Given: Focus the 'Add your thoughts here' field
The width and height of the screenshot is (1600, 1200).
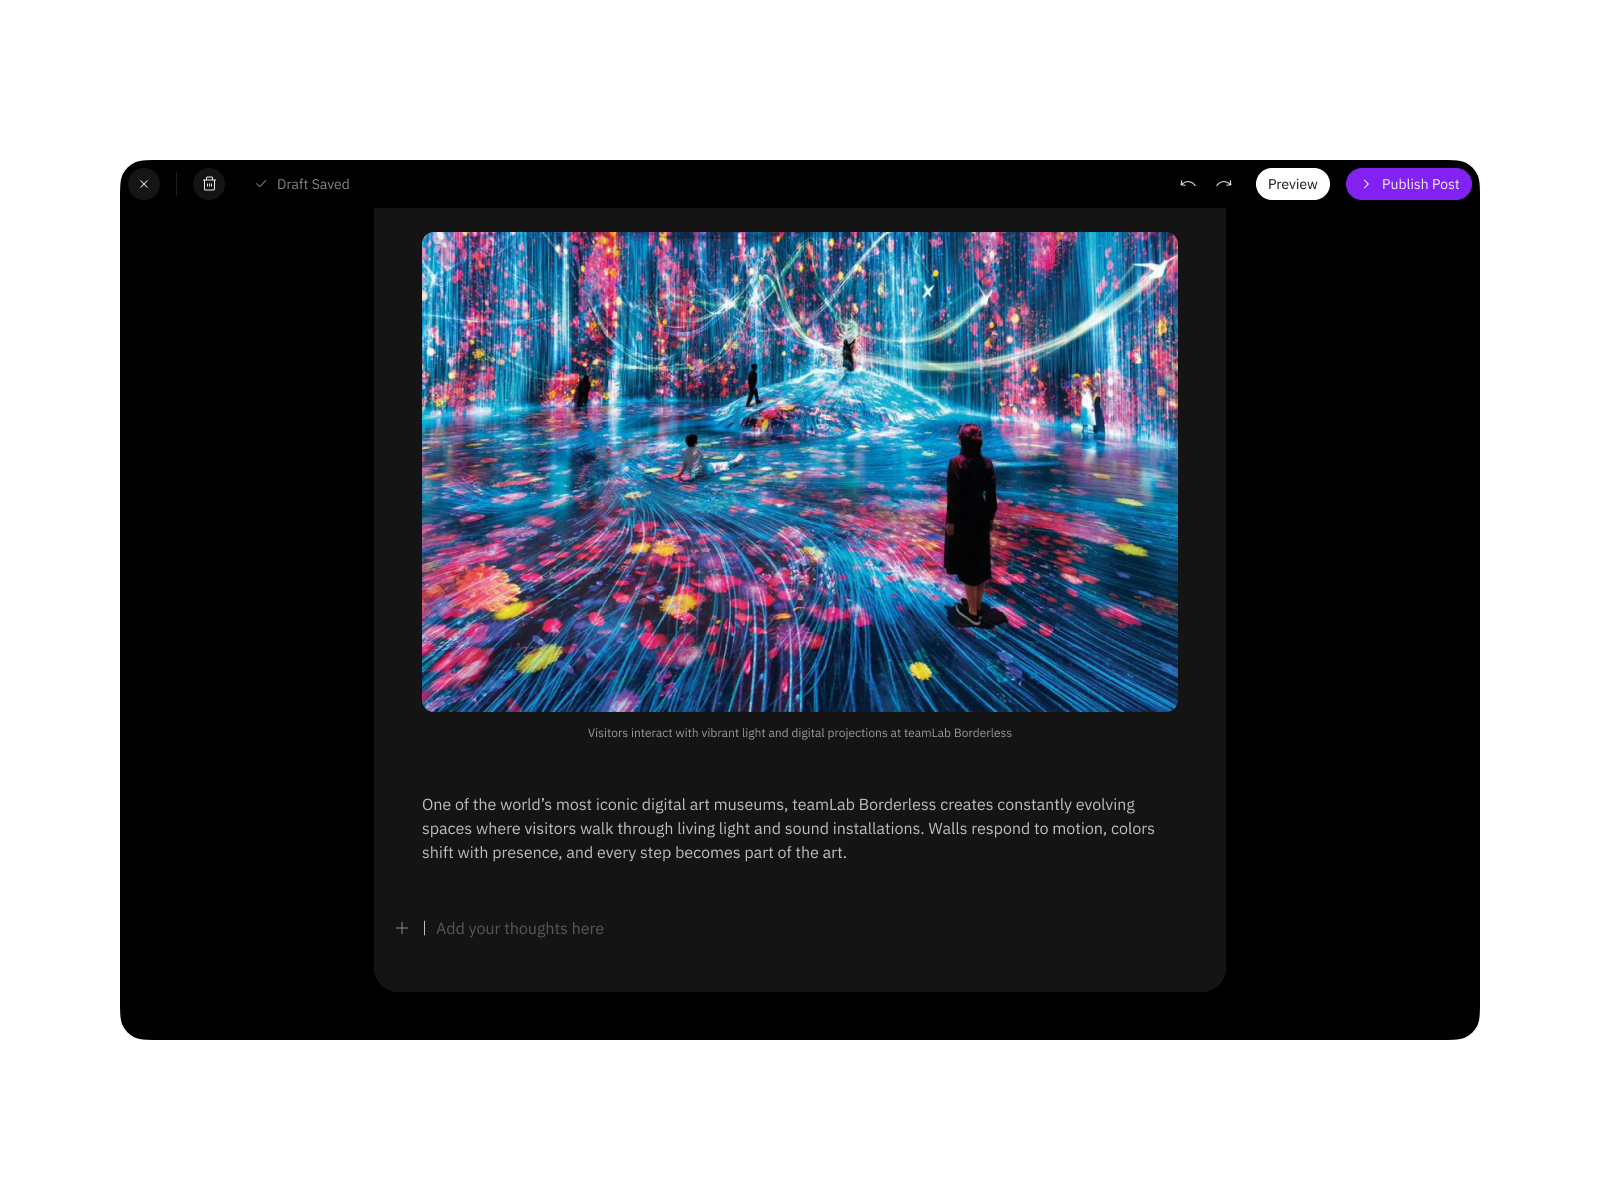Looking at the screenshot, I should (x=520, y=928).
